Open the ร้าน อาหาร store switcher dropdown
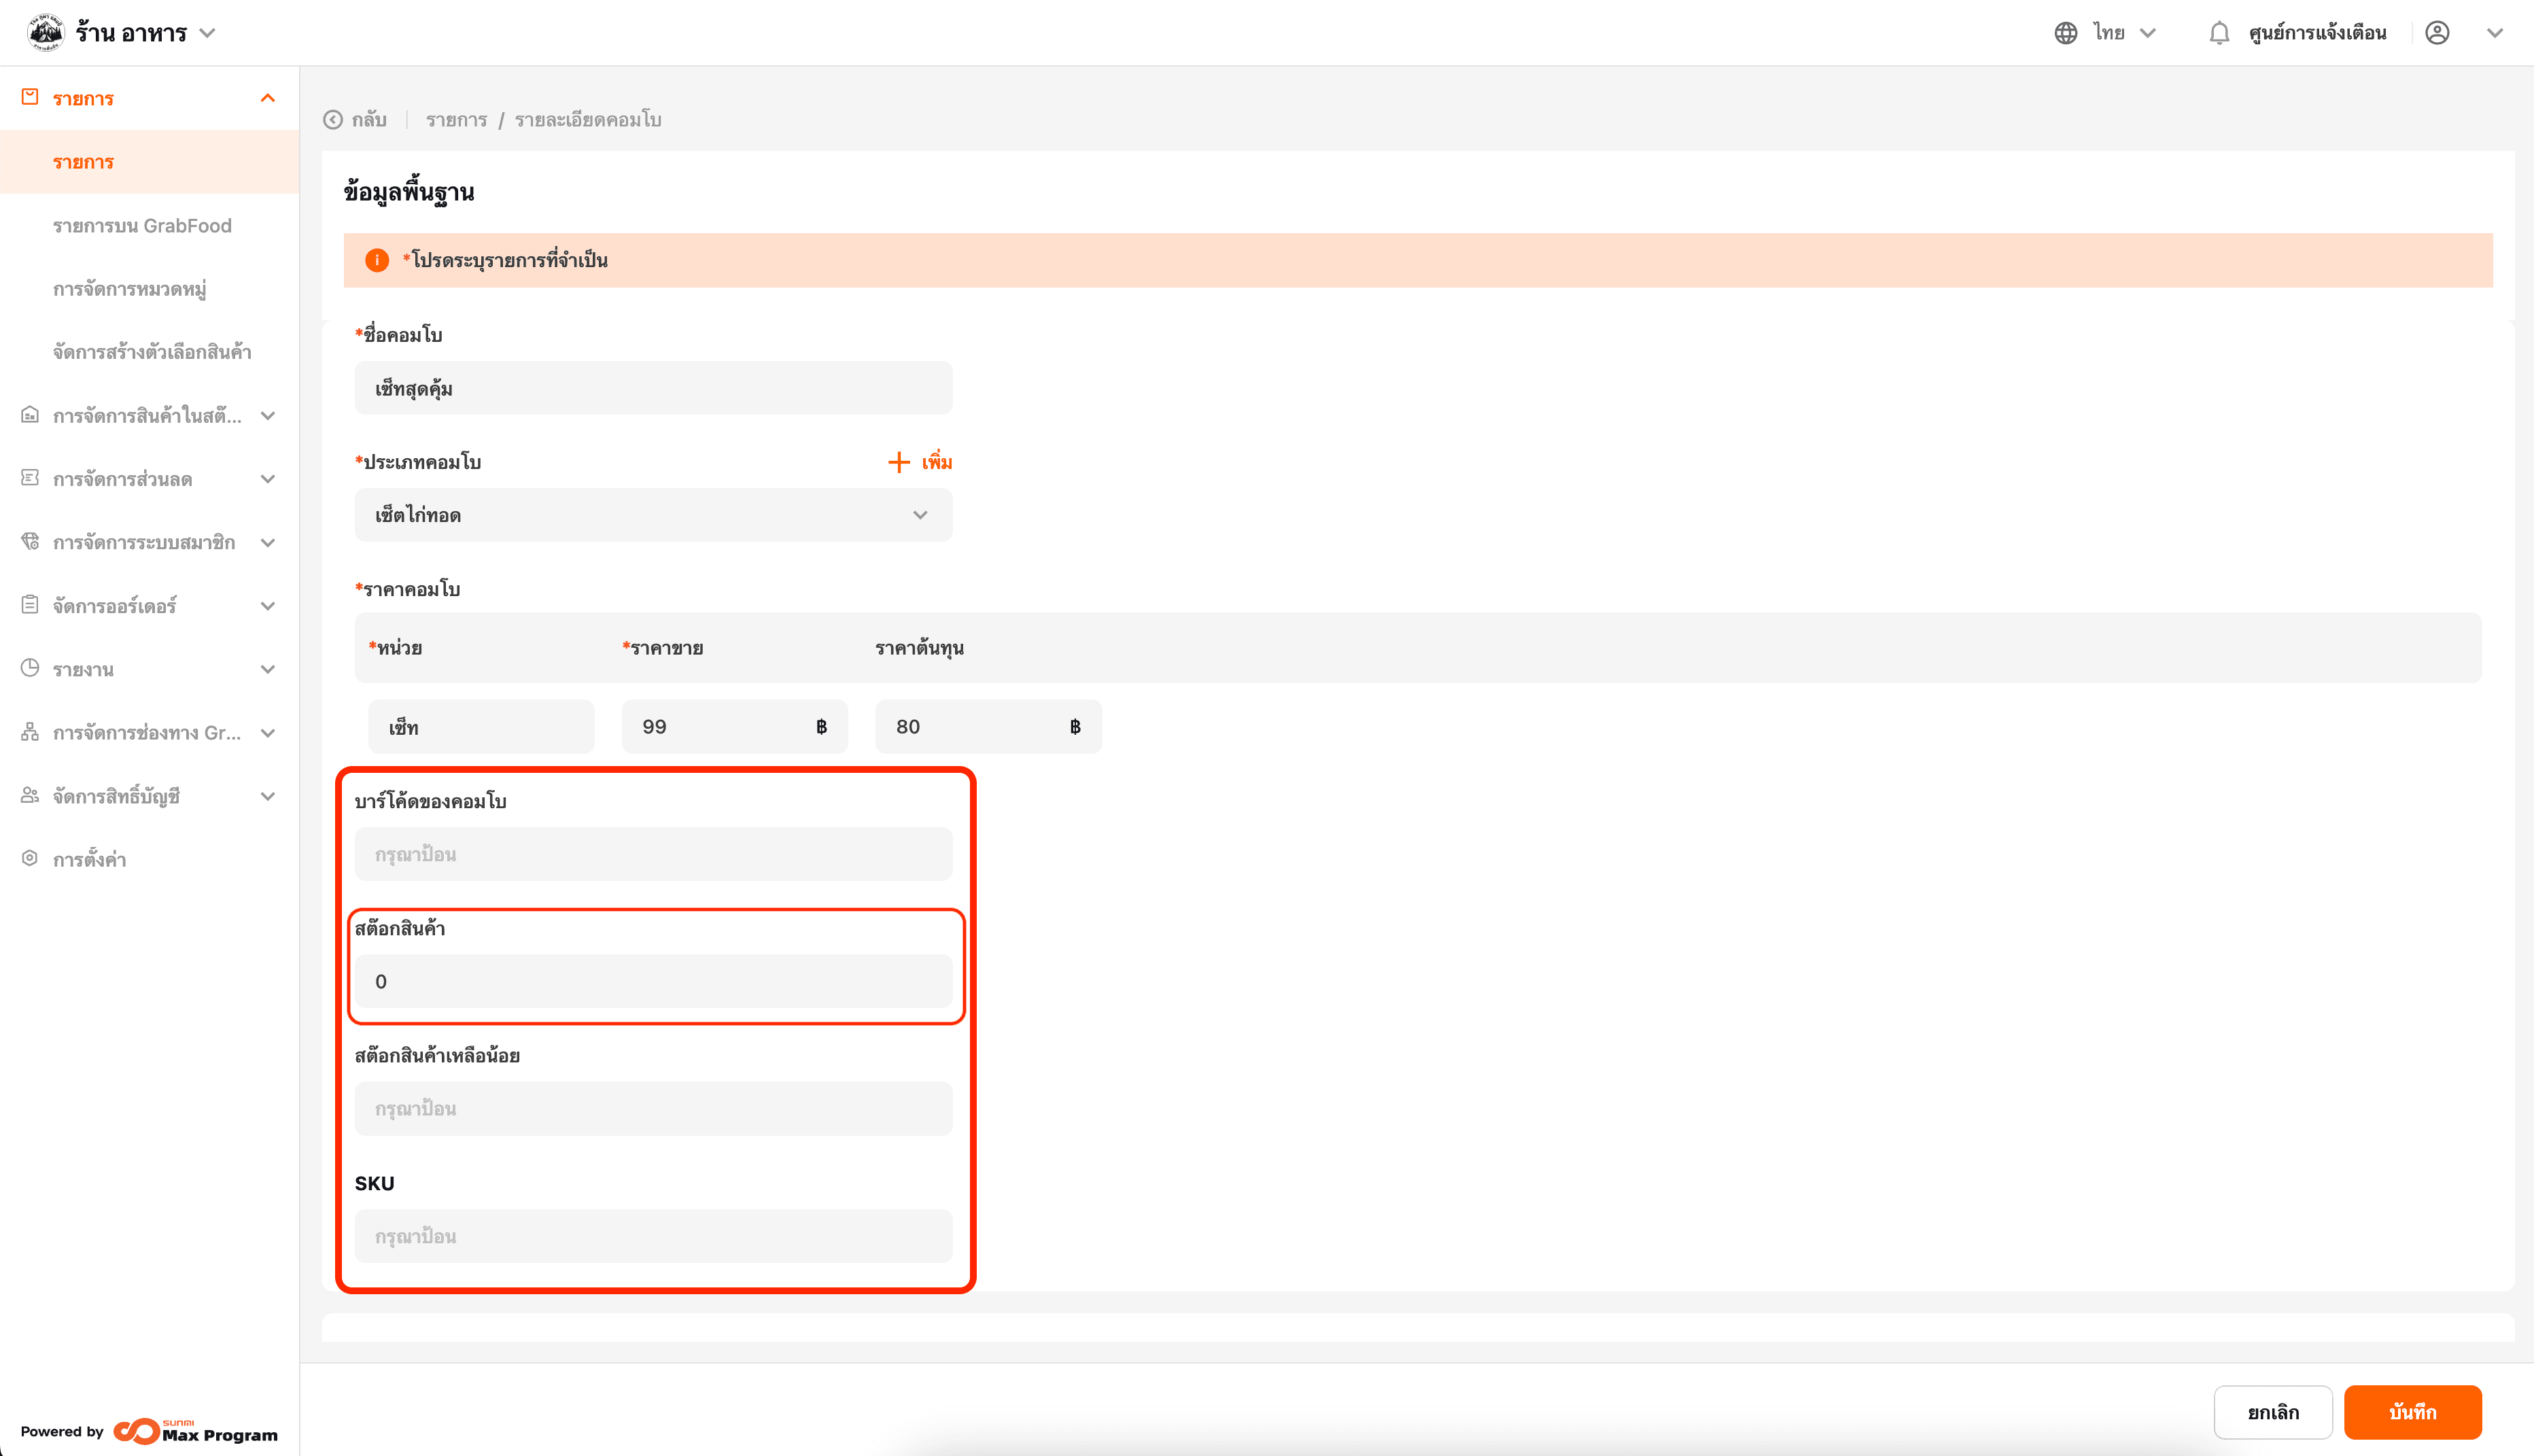The image size is (2534, 1456). pos(207,33)
